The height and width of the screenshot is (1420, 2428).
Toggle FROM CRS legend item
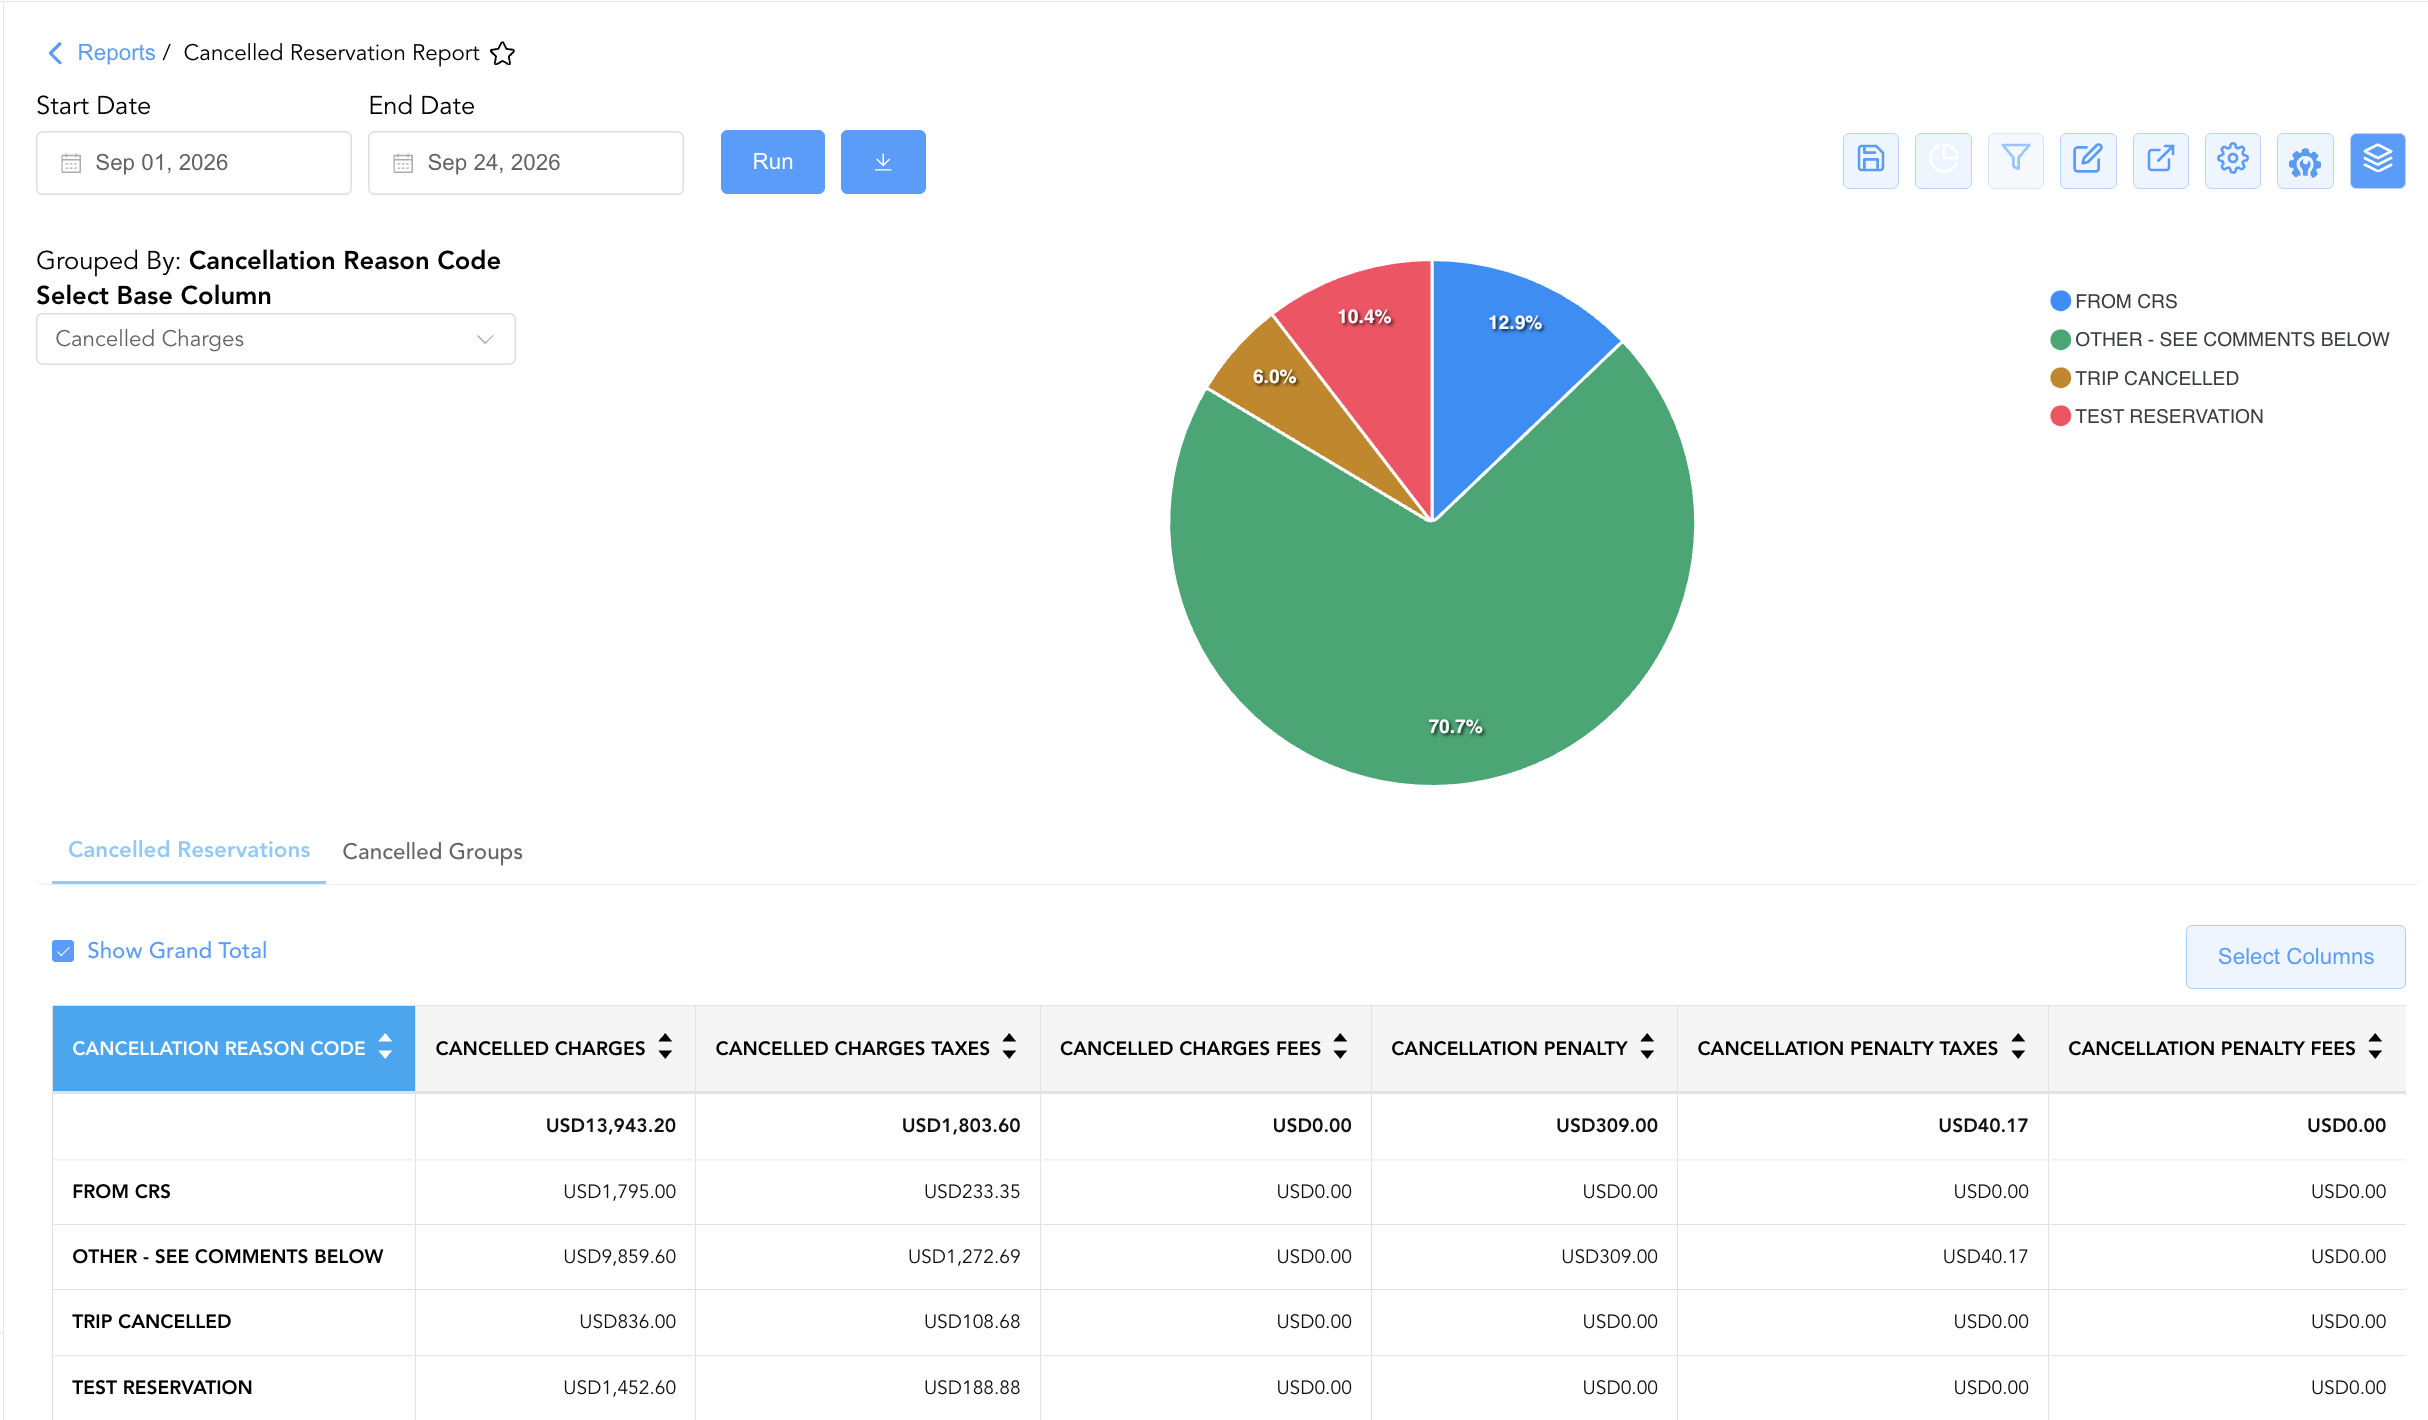[x=2113, y=301]
